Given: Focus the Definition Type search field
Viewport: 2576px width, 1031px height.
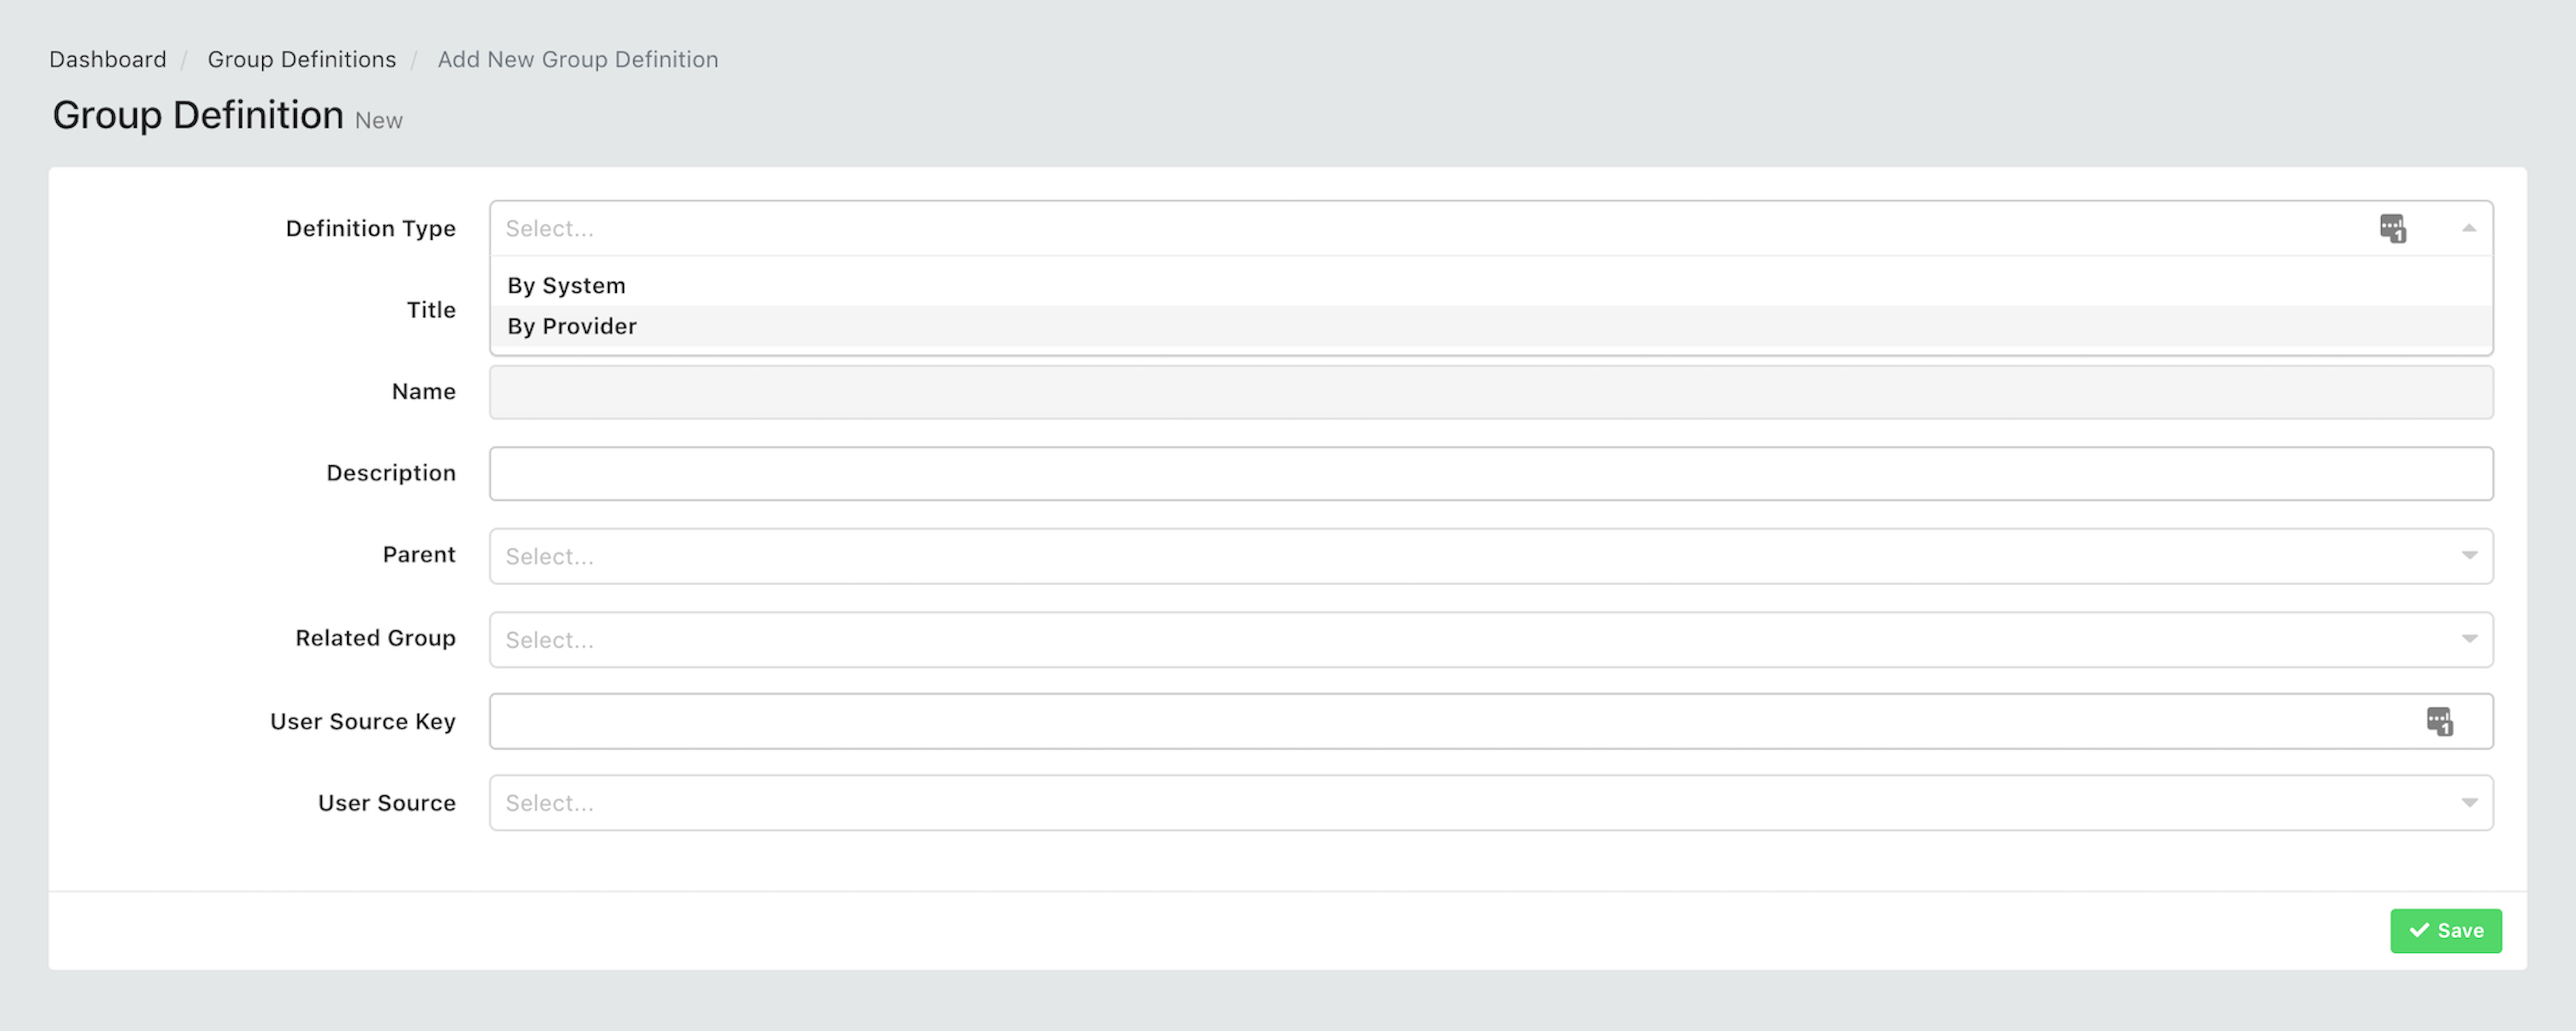Looking at the screenshot, I should (1400, 229).
